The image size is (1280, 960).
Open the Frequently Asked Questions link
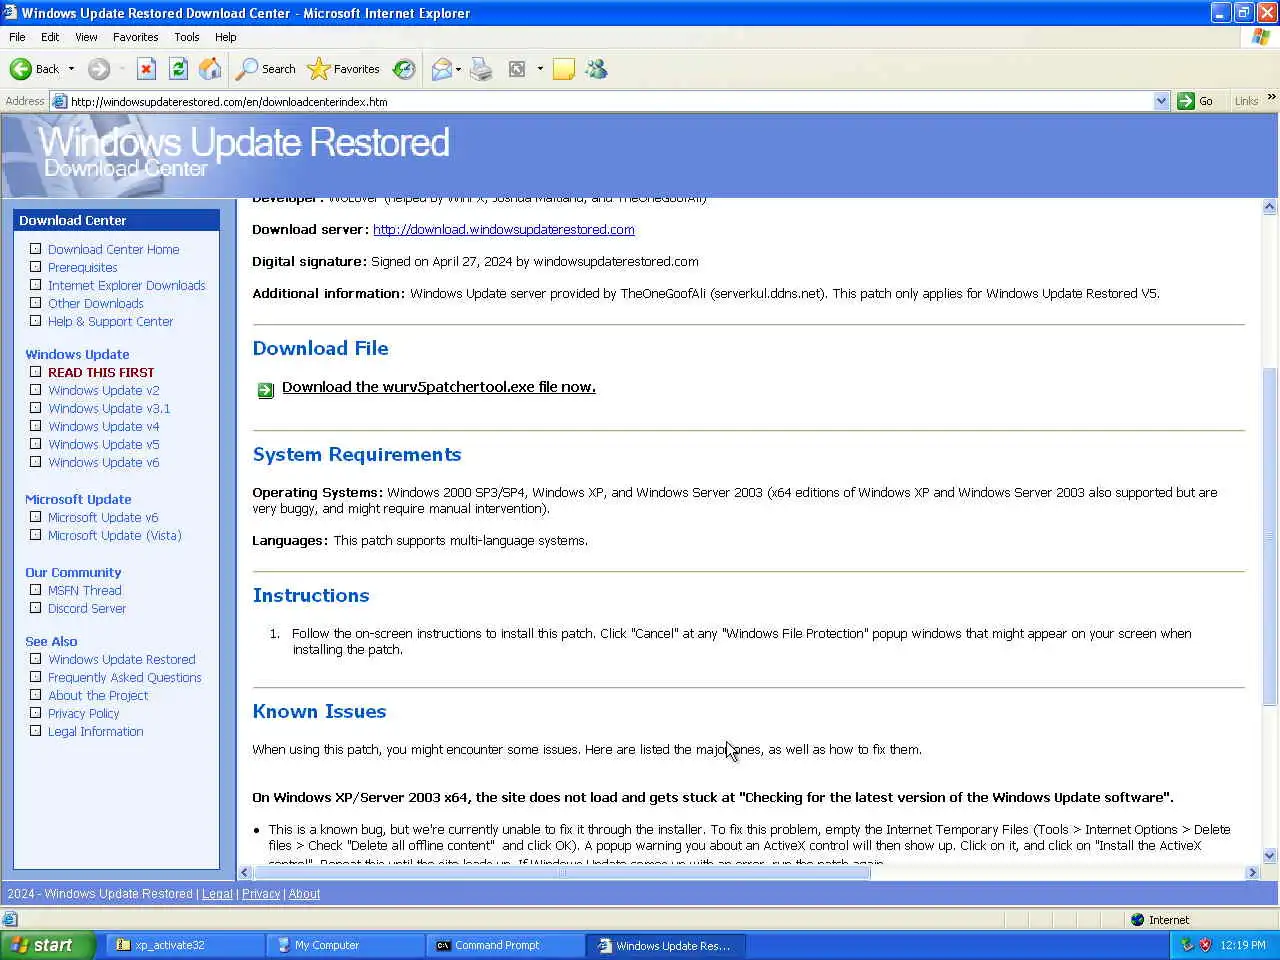point(125,677)
